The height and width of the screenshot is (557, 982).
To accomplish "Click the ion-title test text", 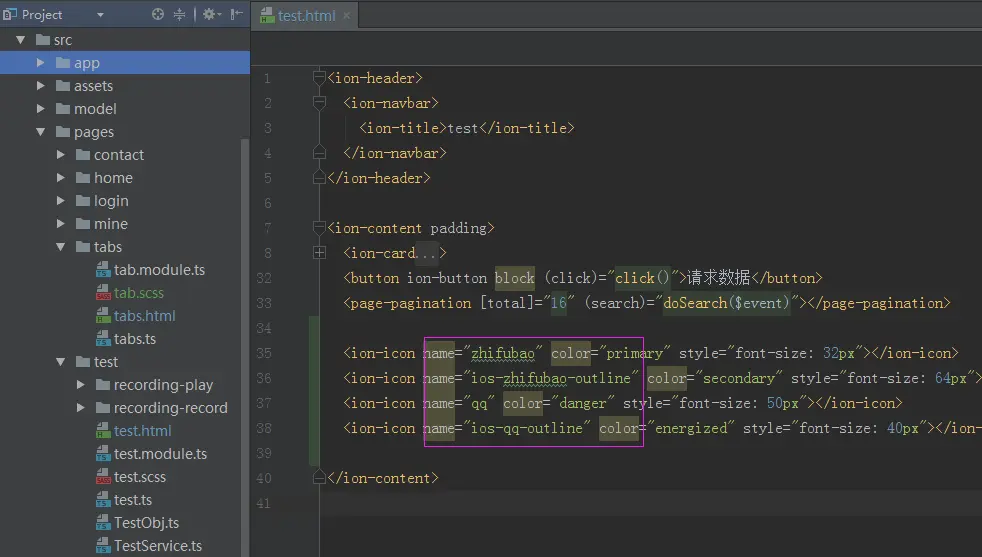I will 463,128.
